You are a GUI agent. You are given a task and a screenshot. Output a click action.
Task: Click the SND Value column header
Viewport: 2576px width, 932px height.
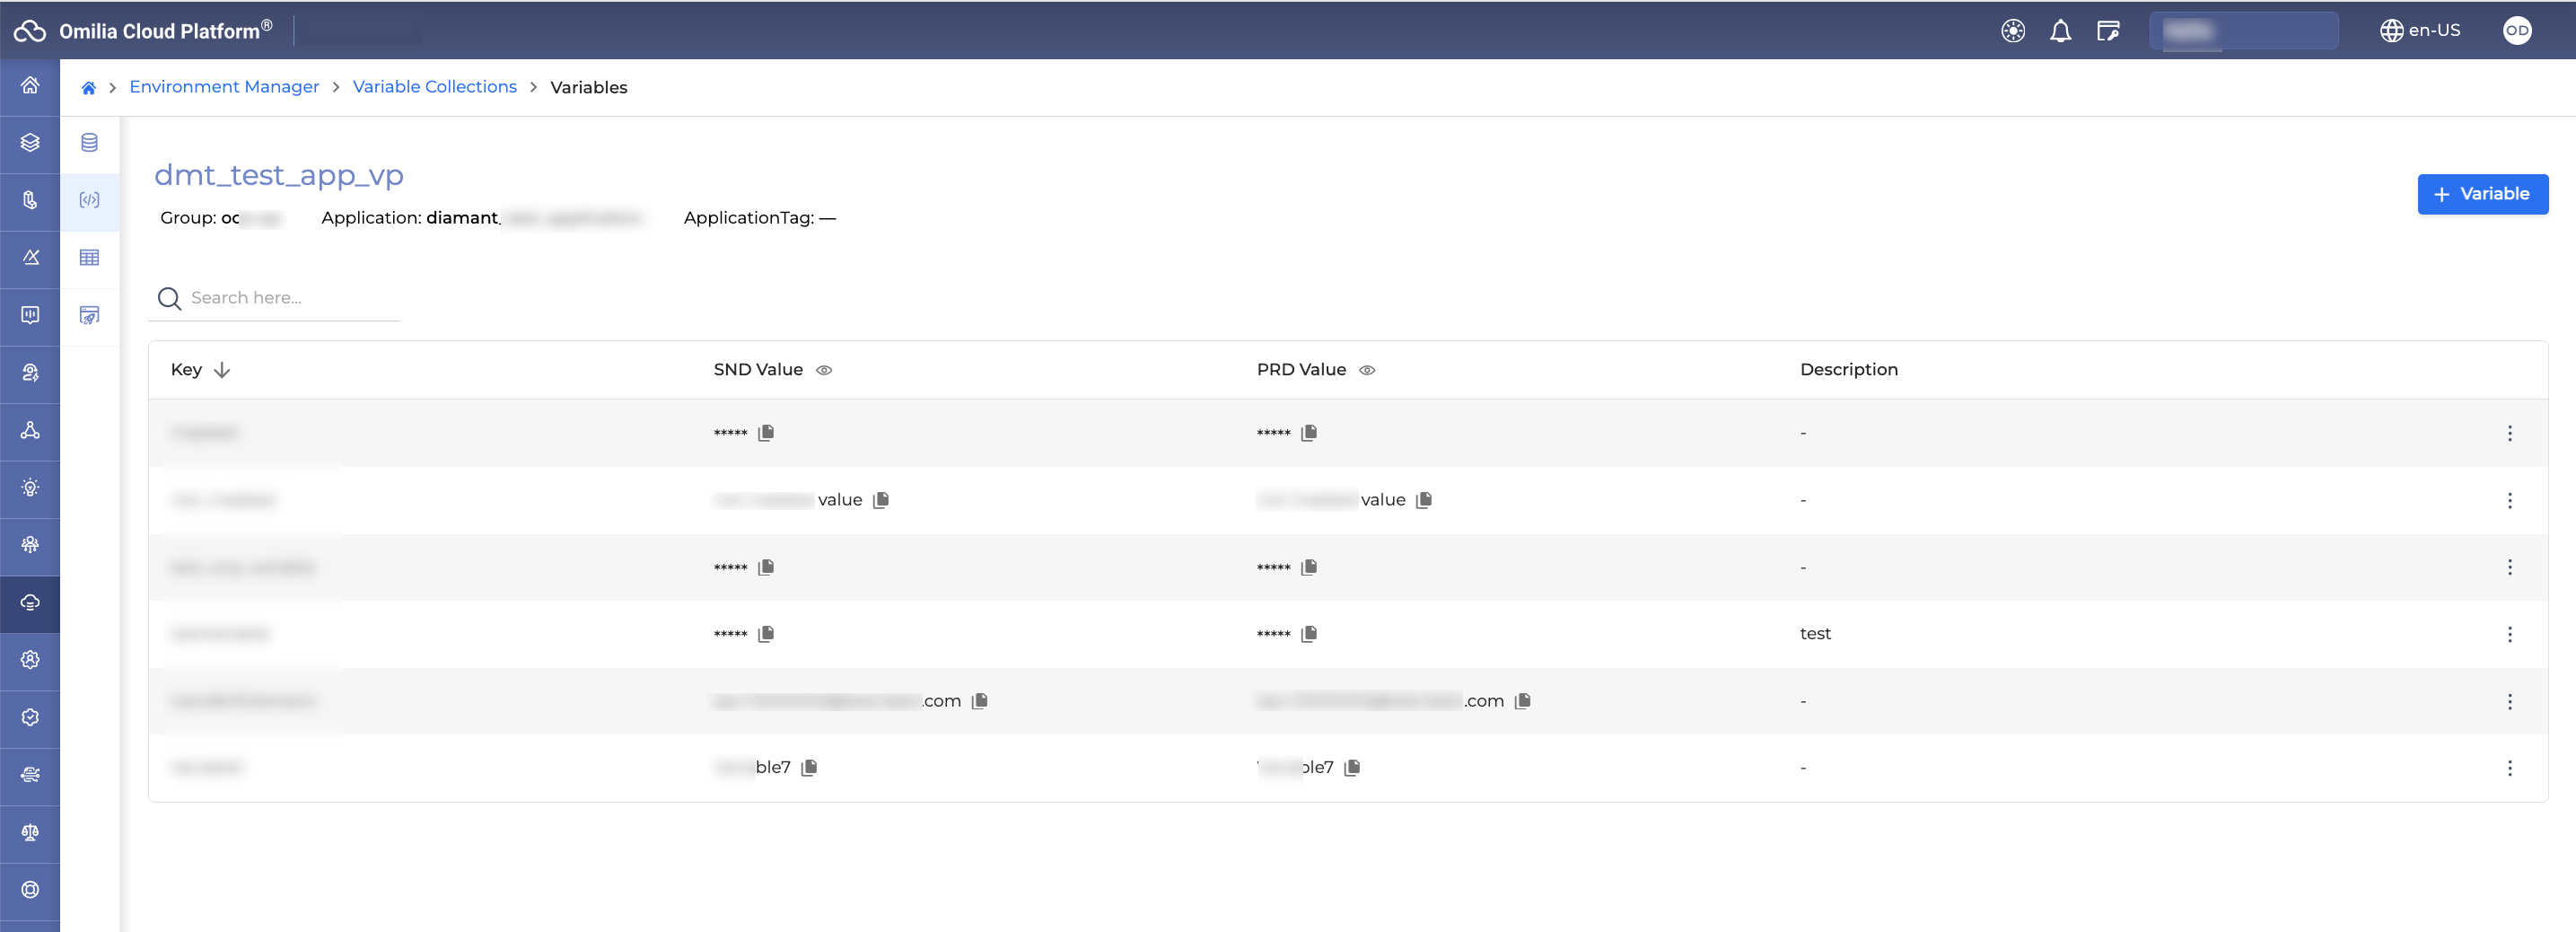pos(758,370)
